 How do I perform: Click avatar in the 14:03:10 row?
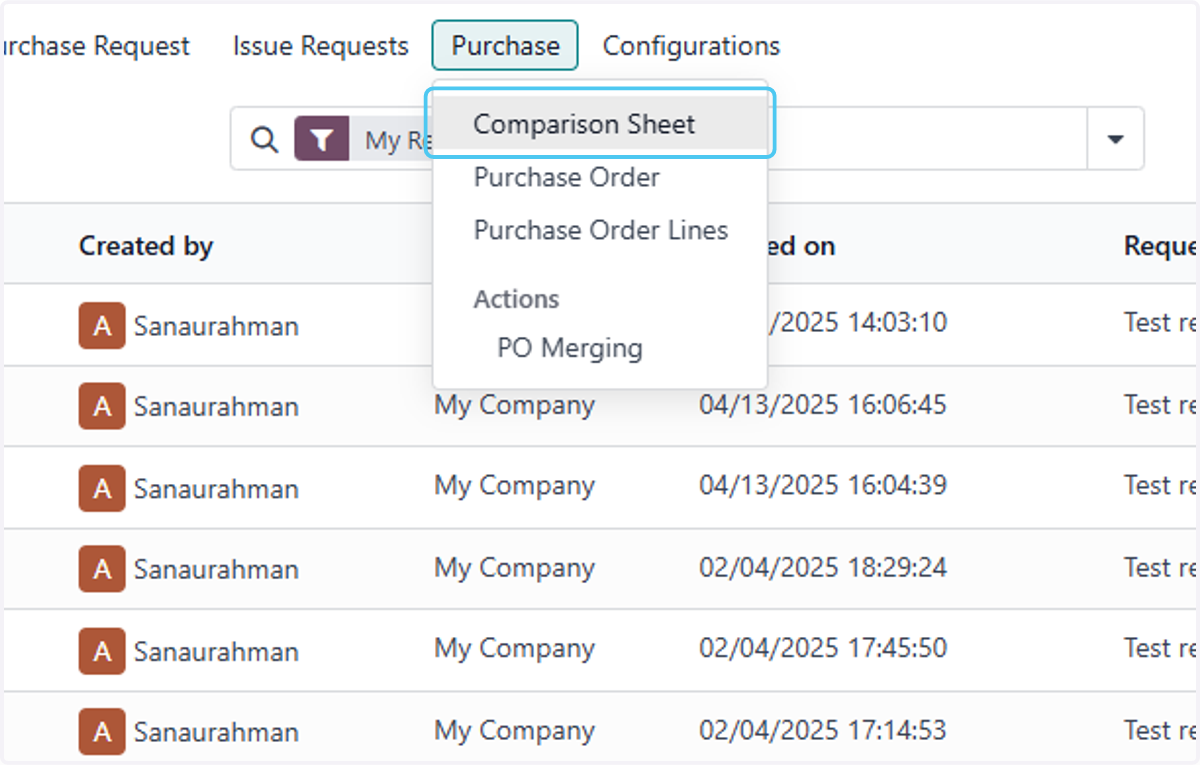(102, 326)
